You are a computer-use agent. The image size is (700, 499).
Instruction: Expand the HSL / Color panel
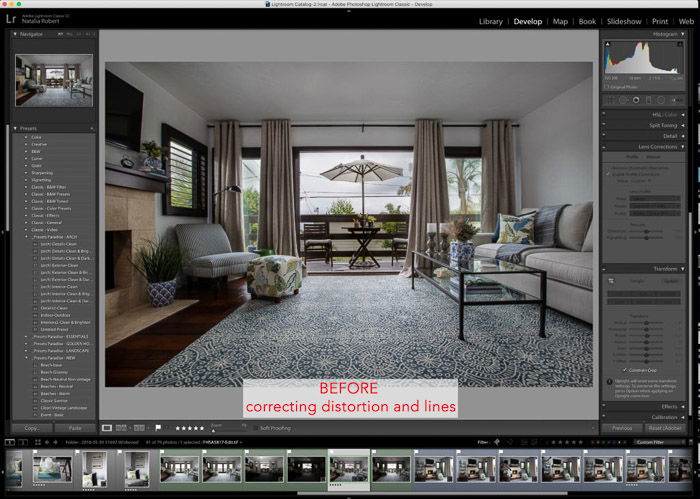pos(683,115)
